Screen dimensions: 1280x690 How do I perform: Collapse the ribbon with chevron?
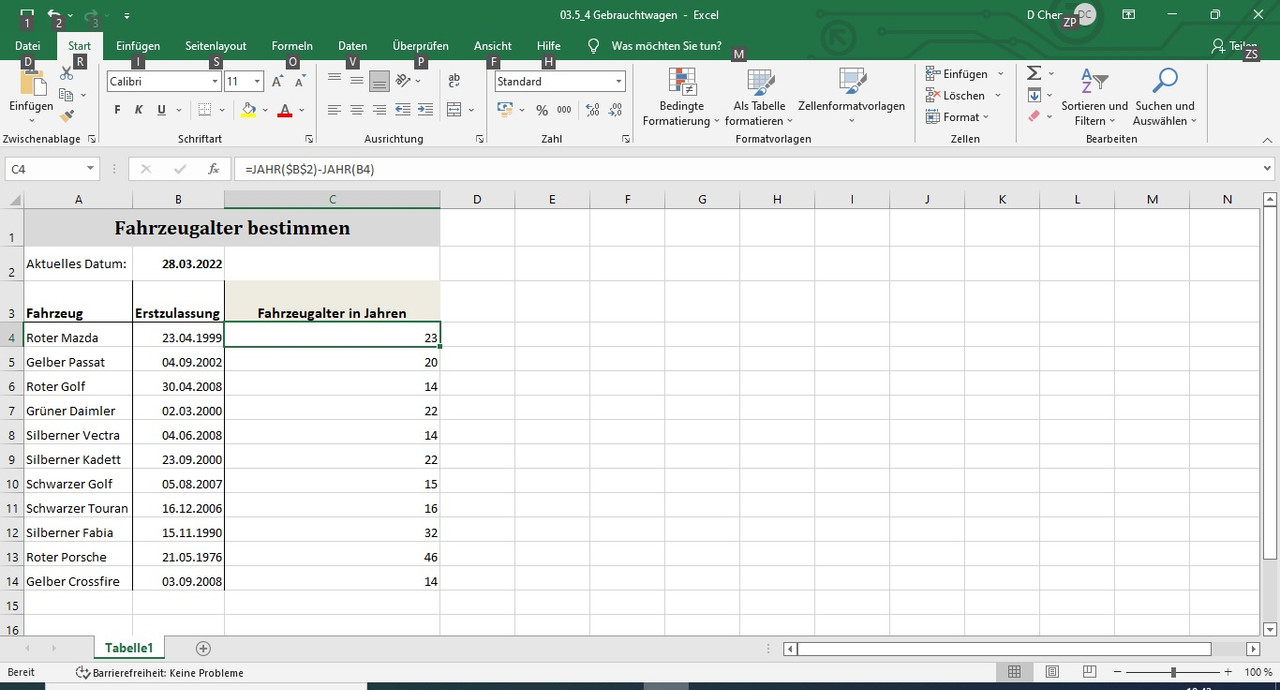(x=1267, y=139)
